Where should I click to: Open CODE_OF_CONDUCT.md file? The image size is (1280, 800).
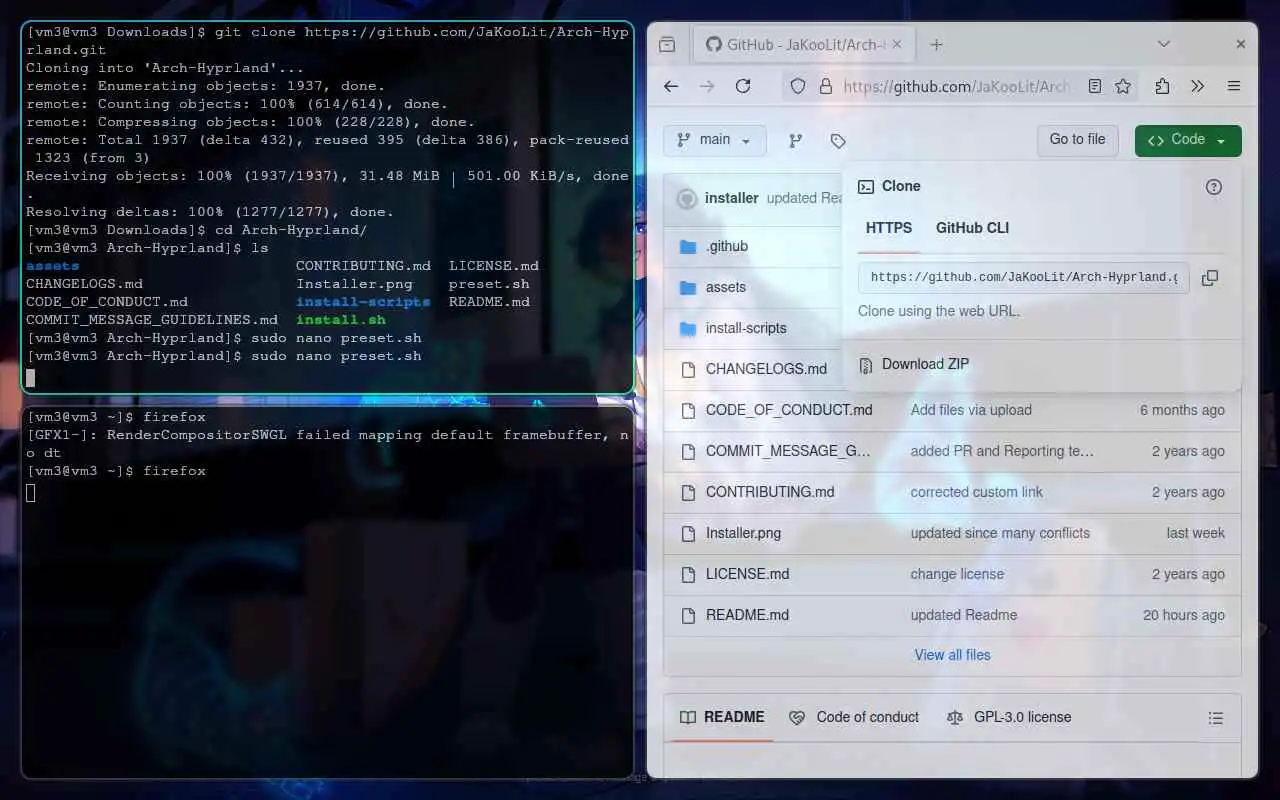tap(789, 410)
